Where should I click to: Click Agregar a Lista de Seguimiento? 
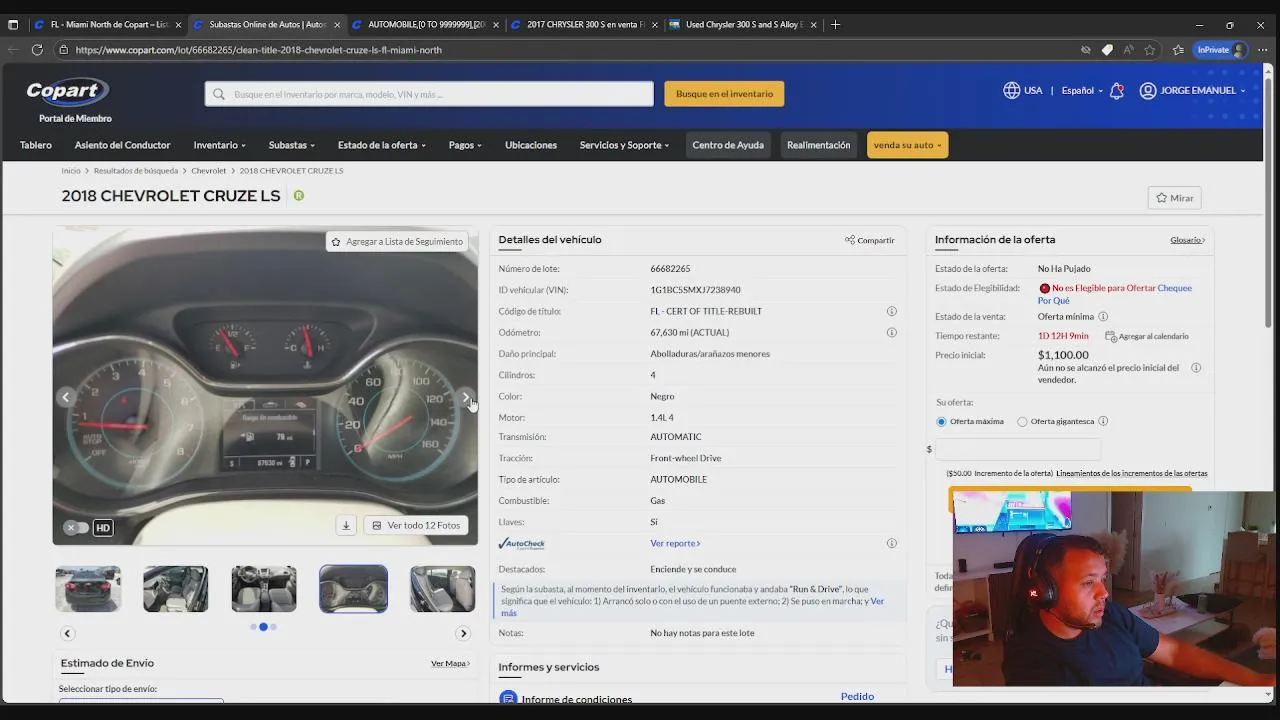point(397,241)
